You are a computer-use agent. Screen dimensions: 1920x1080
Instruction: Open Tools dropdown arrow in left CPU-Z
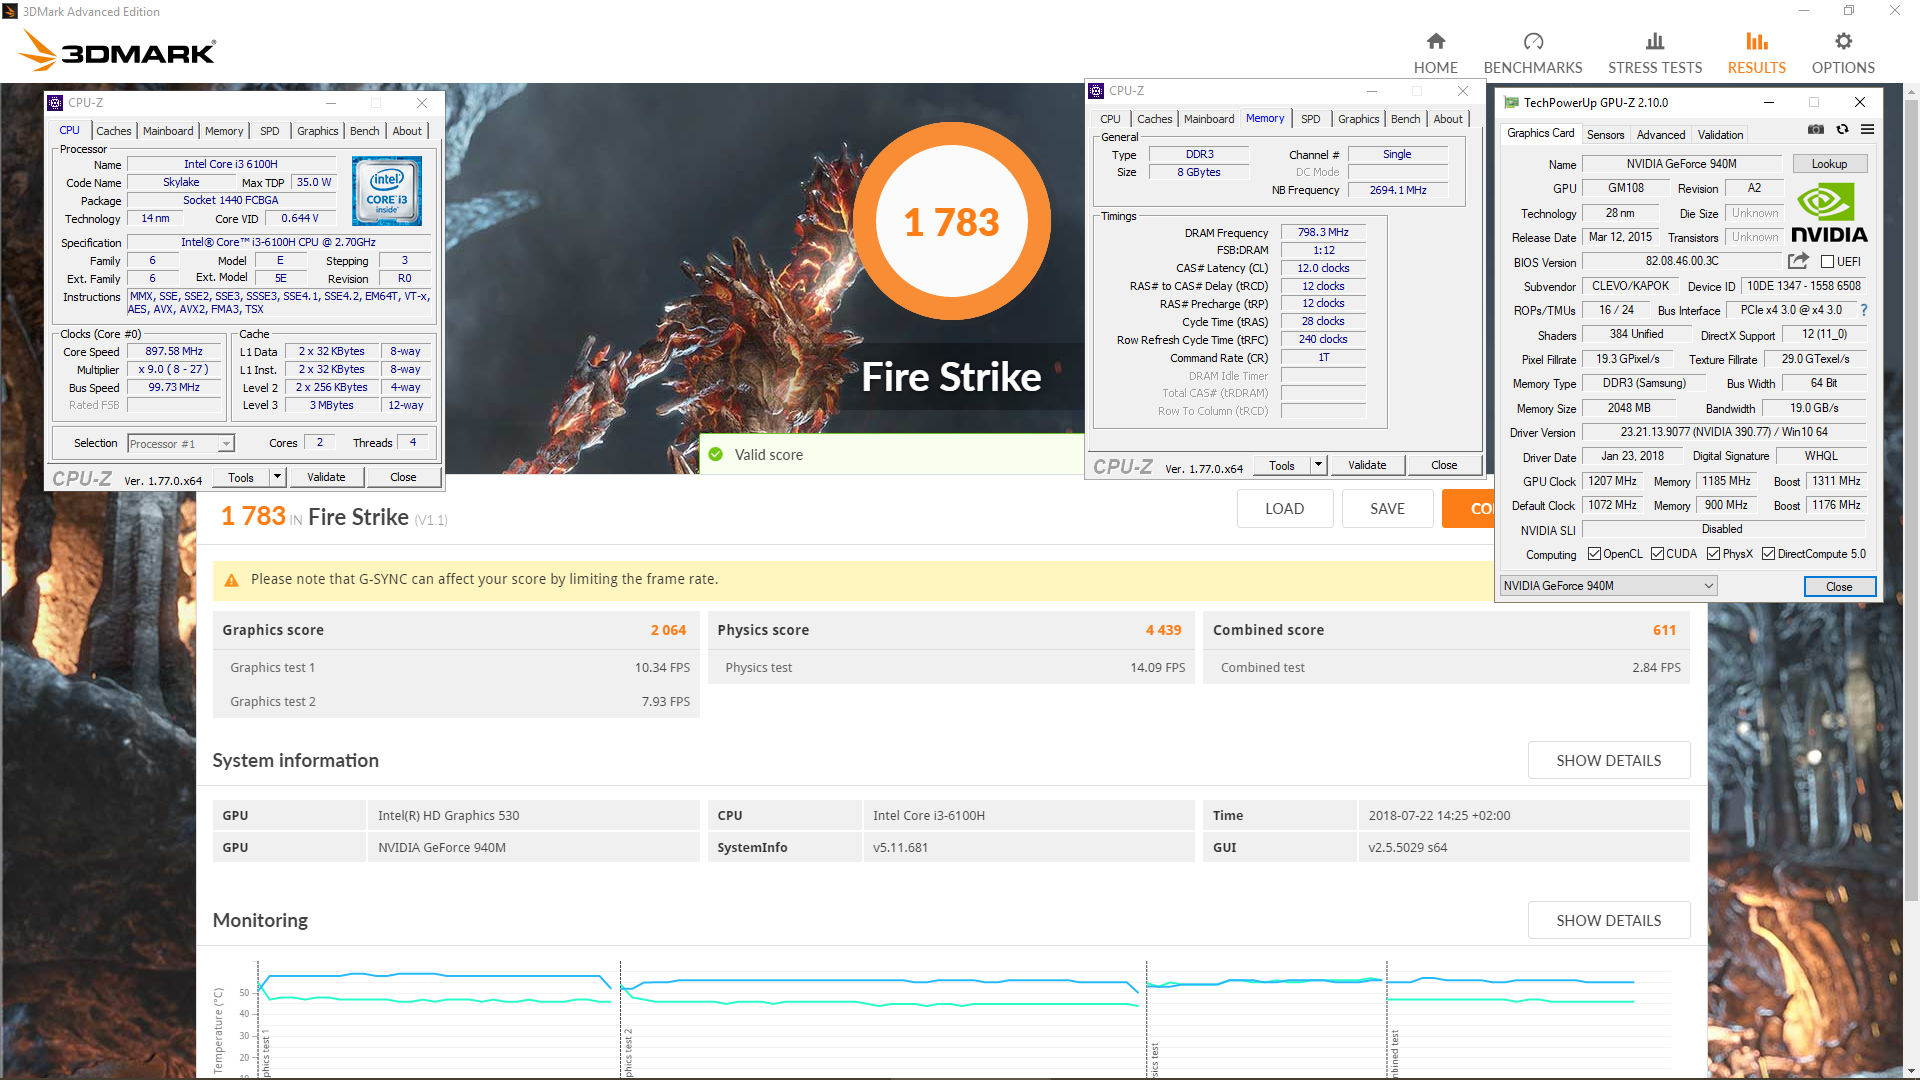(x=278, y=477)
